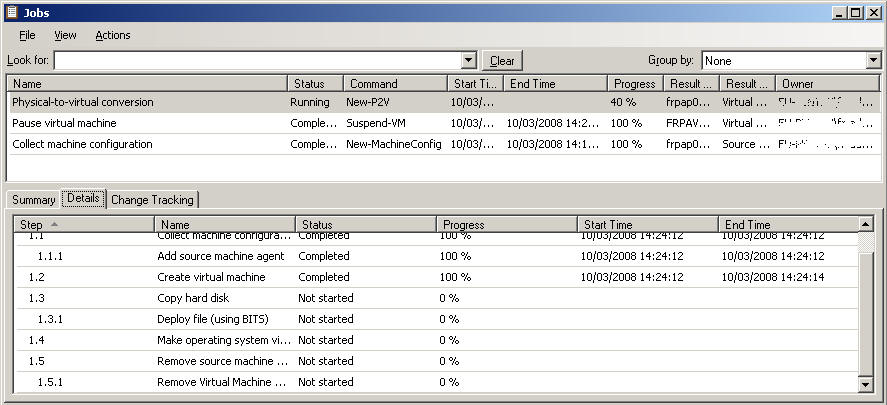Switch to the Details tab
887x405 pixels.
[83, 198]
